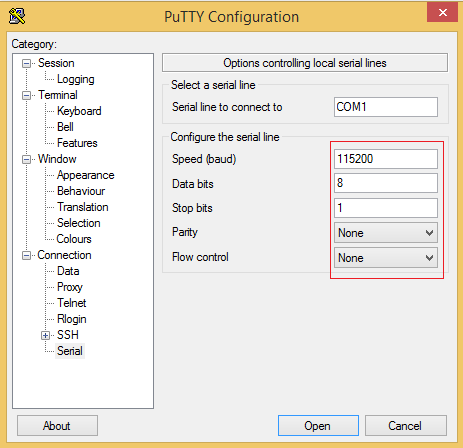This screenshot has height=448, width=463.
Task: Select Telnet in the Connection tree
Action: point(72,303)
